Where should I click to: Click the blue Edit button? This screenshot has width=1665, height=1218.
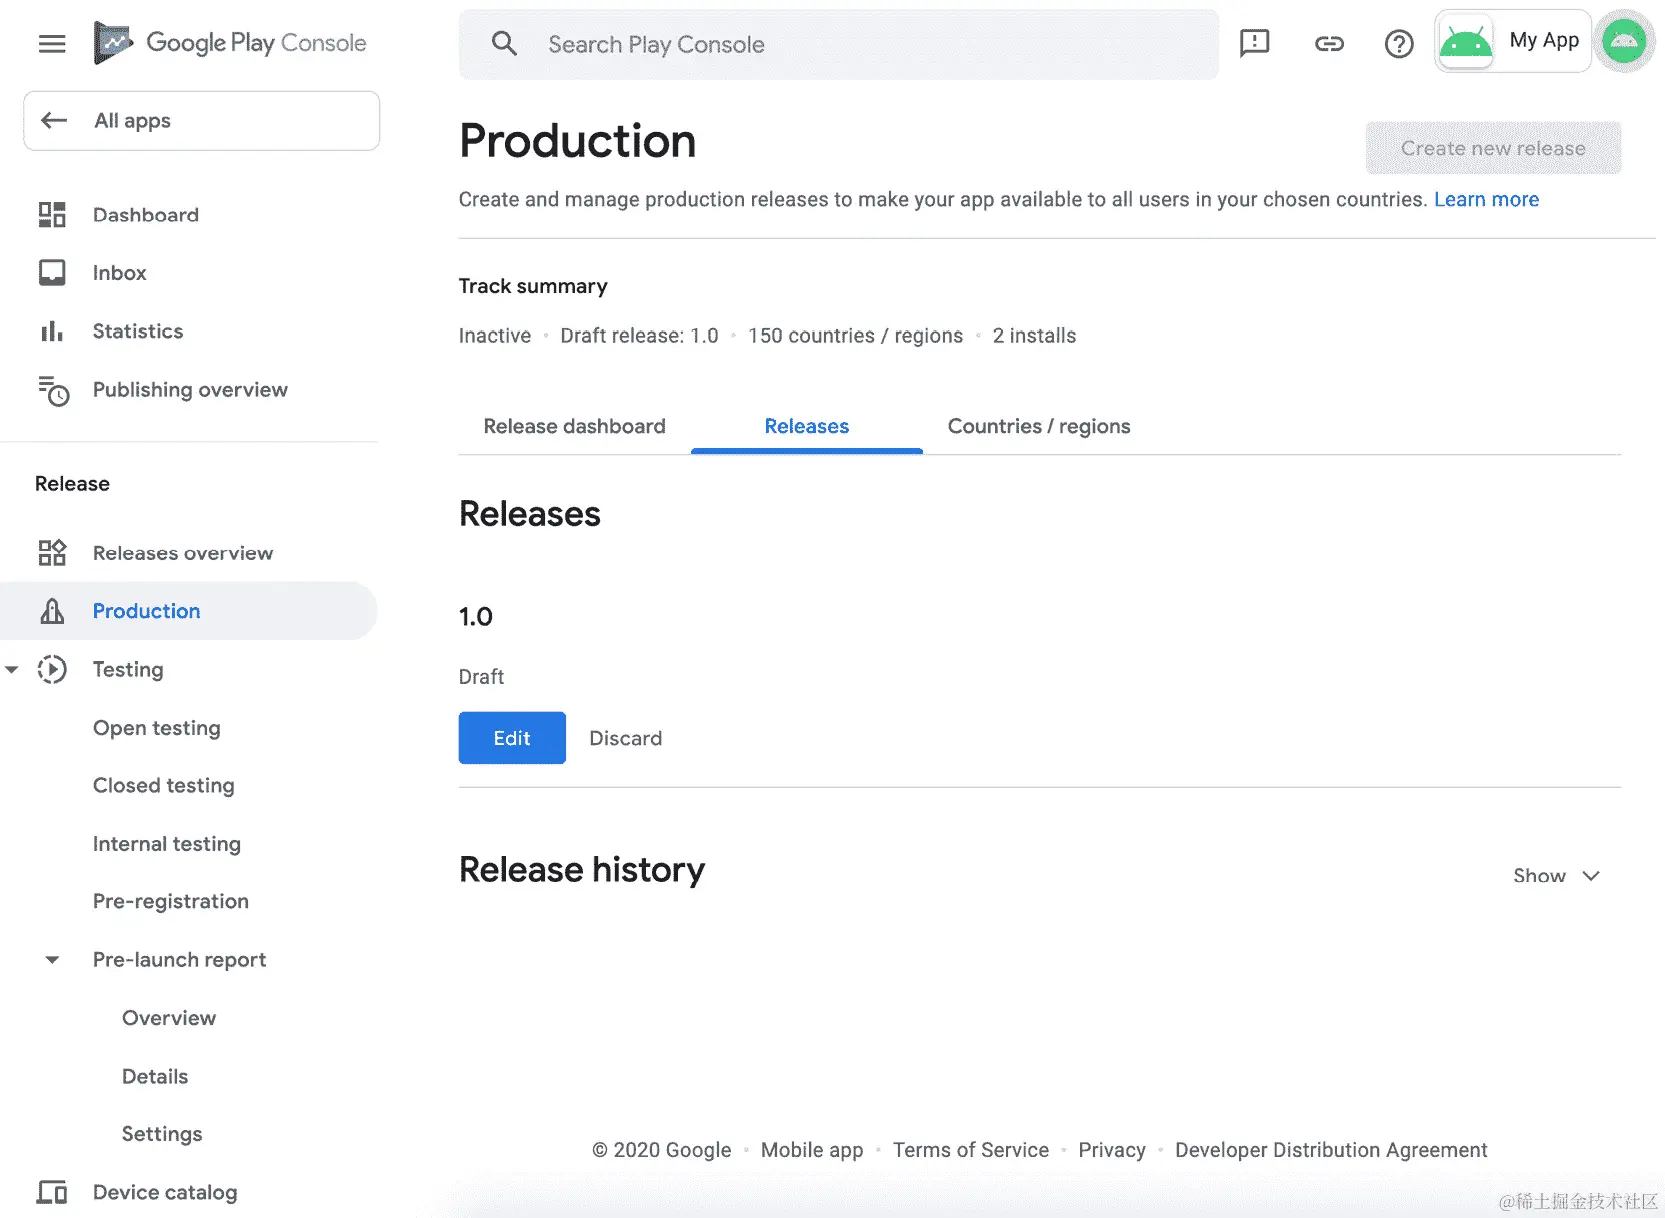[x=512, y=738]
